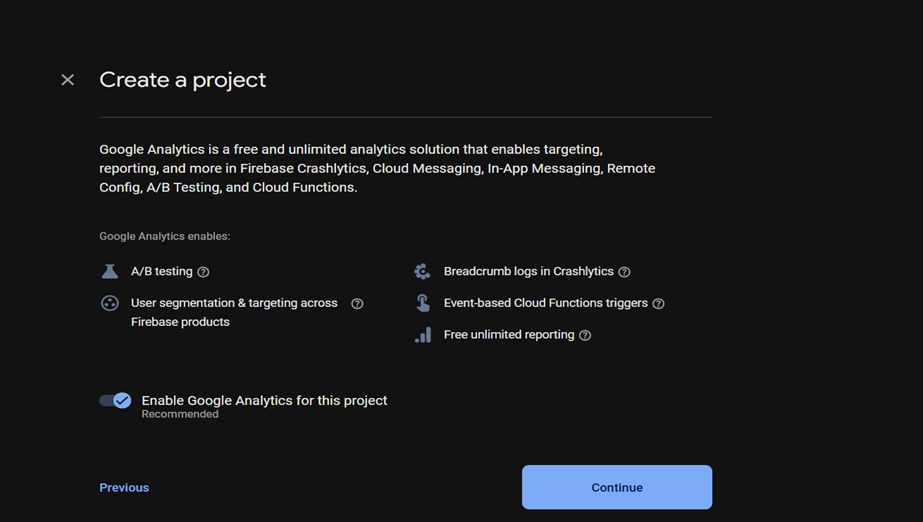Toggle Enable Google Analytics switch off
The width and height of the screenshot is (923, 522).
point(115,401)
